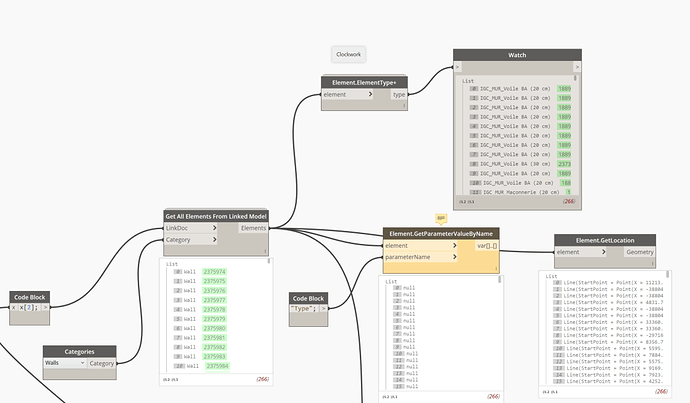Click the output arrow of the "Type" Code Block
Screen dimensions: 690x403
pos(323,308)
